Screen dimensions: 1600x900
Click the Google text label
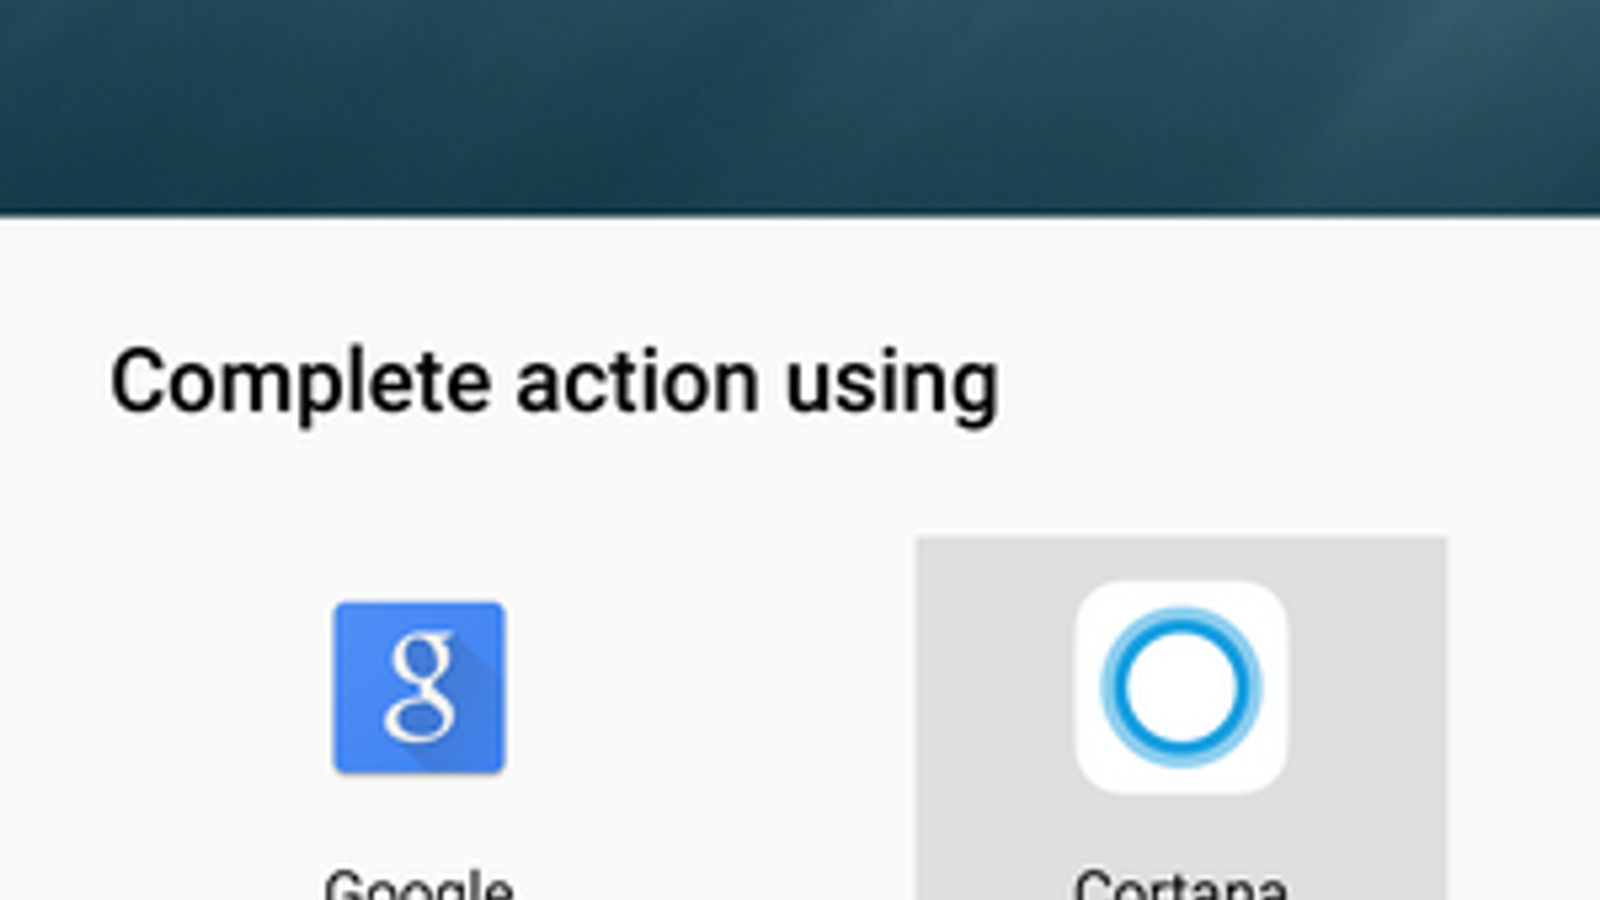419,884
